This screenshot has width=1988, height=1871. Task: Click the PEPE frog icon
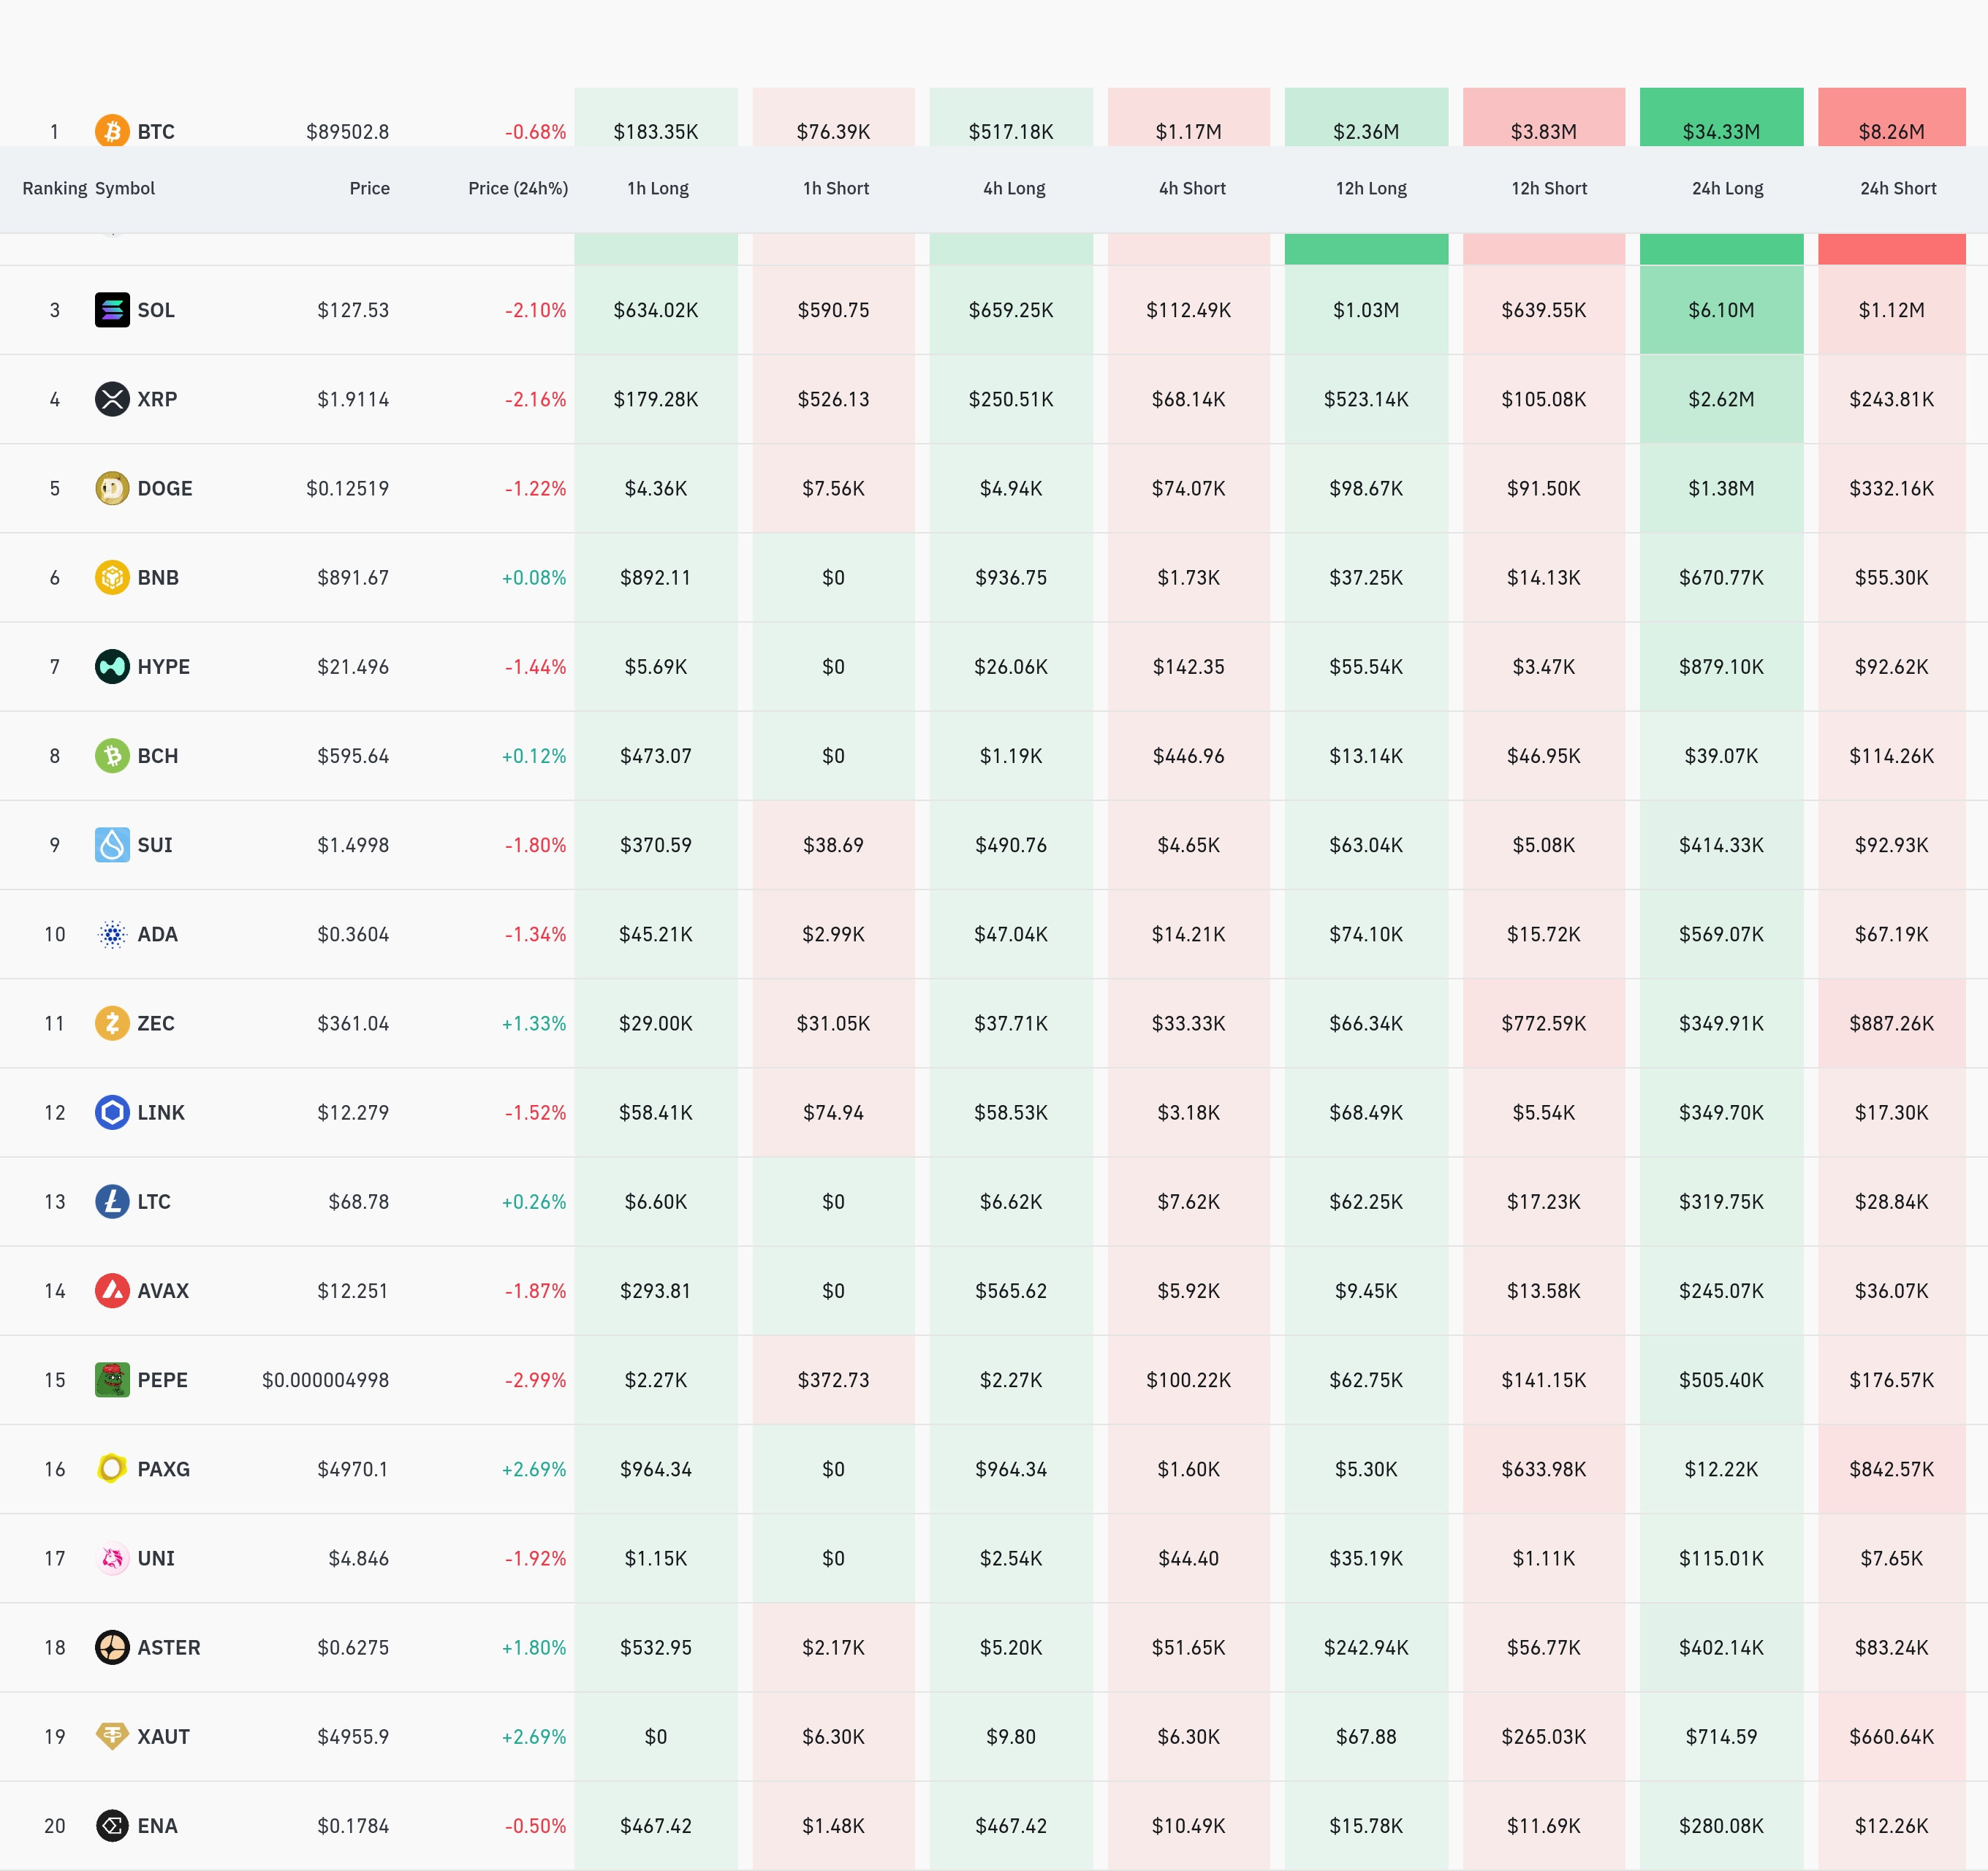point(112,1379)
